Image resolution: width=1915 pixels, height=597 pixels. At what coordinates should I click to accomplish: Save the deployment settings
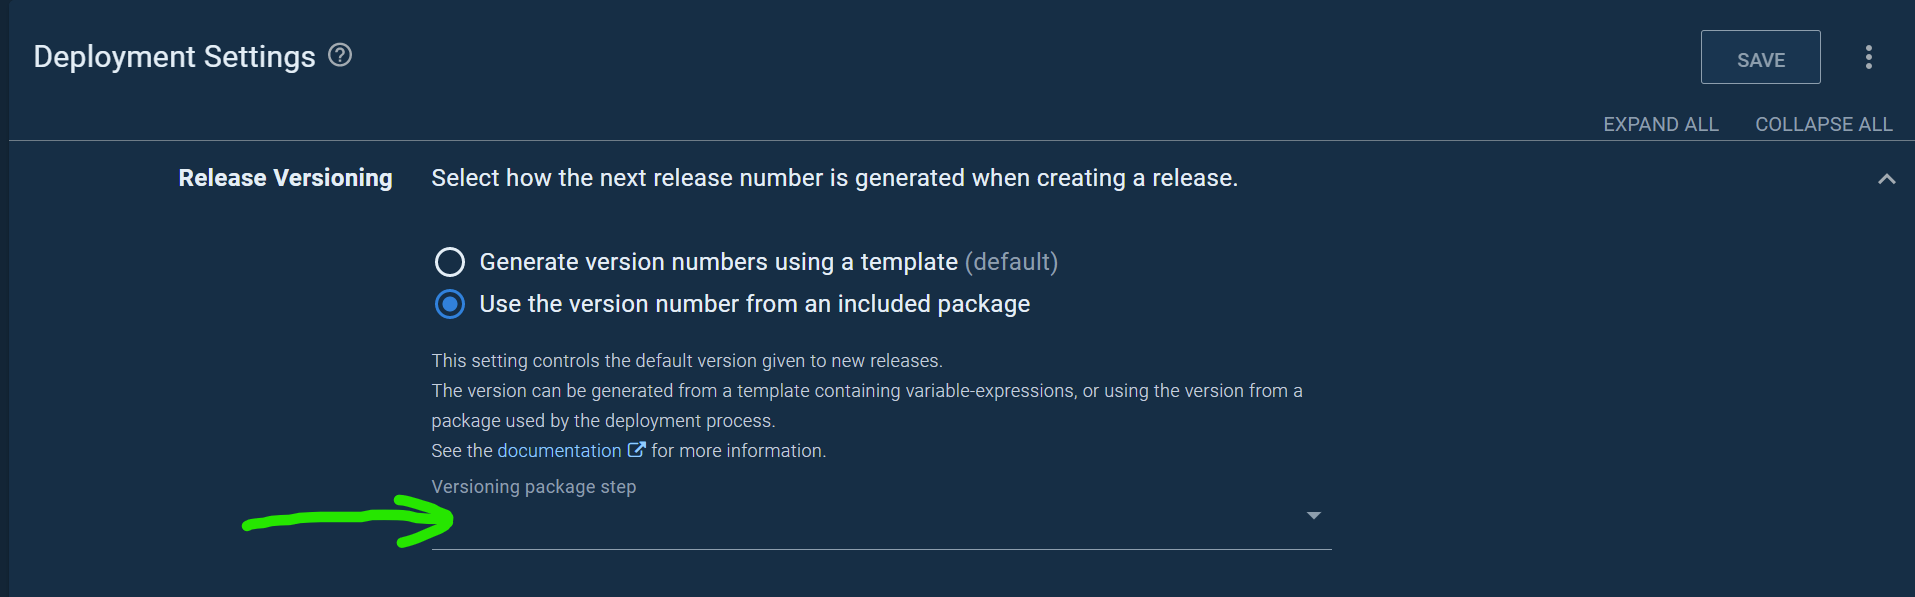[x=1760, y=58]
